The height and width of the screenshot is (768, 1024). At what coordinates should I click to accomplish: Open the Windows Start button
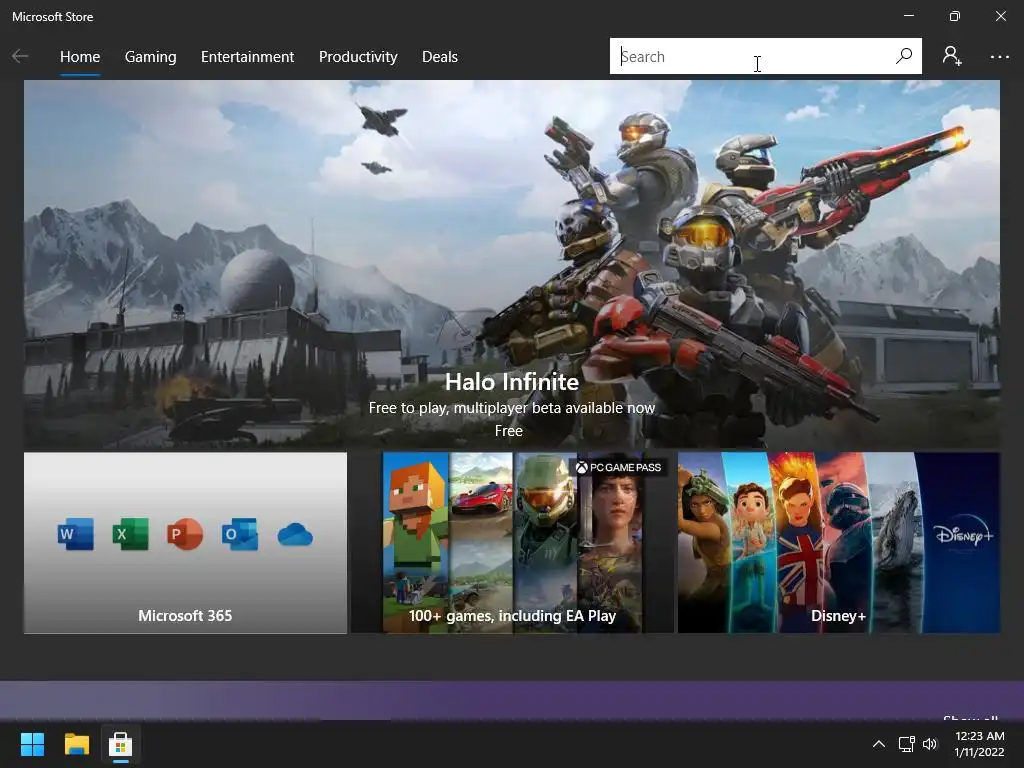[32, 744]
